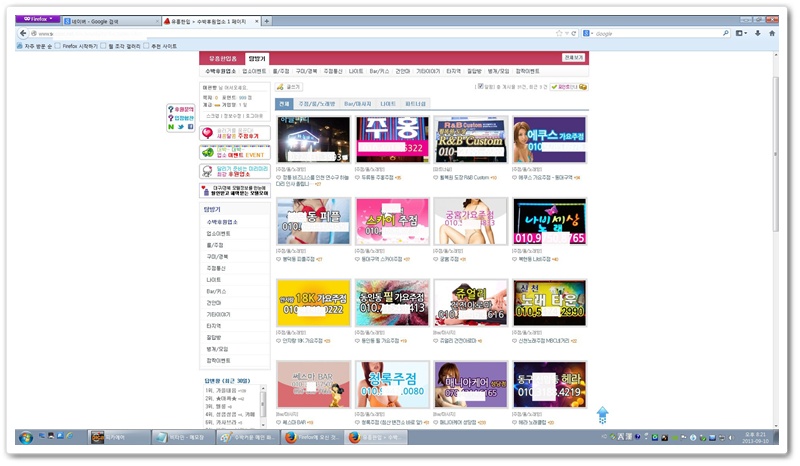Open the bookmarks menu dropdown button
800x466 pixels.
(741, 33)
